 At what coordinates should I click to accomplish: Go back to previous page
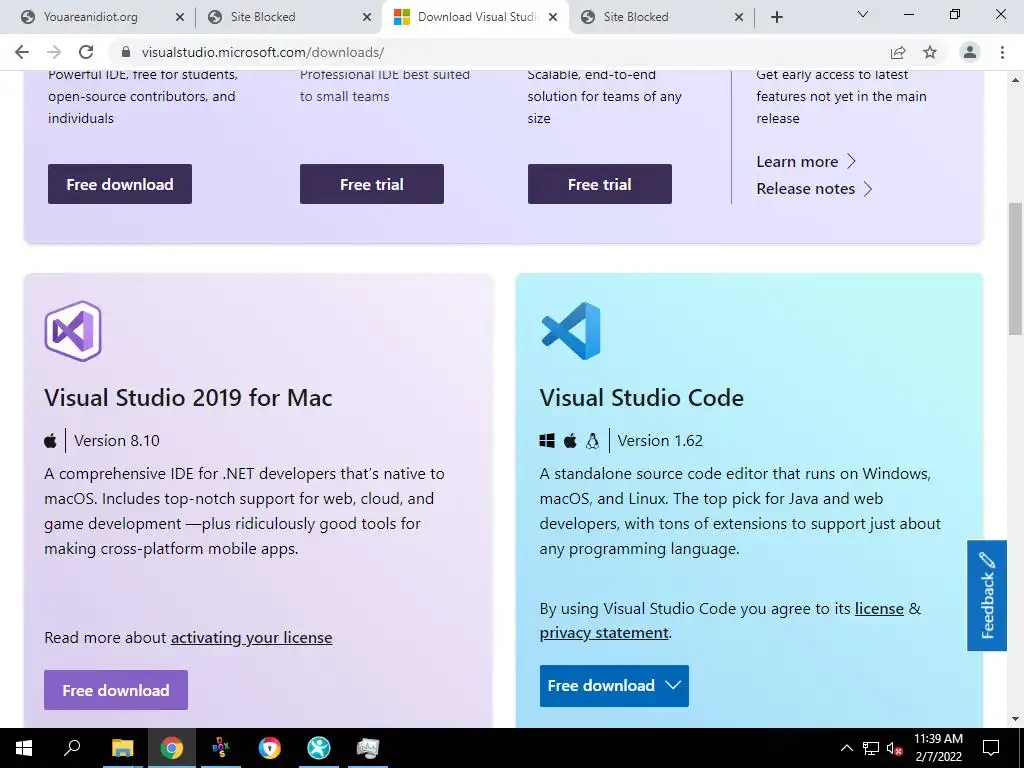pos(22,52)
